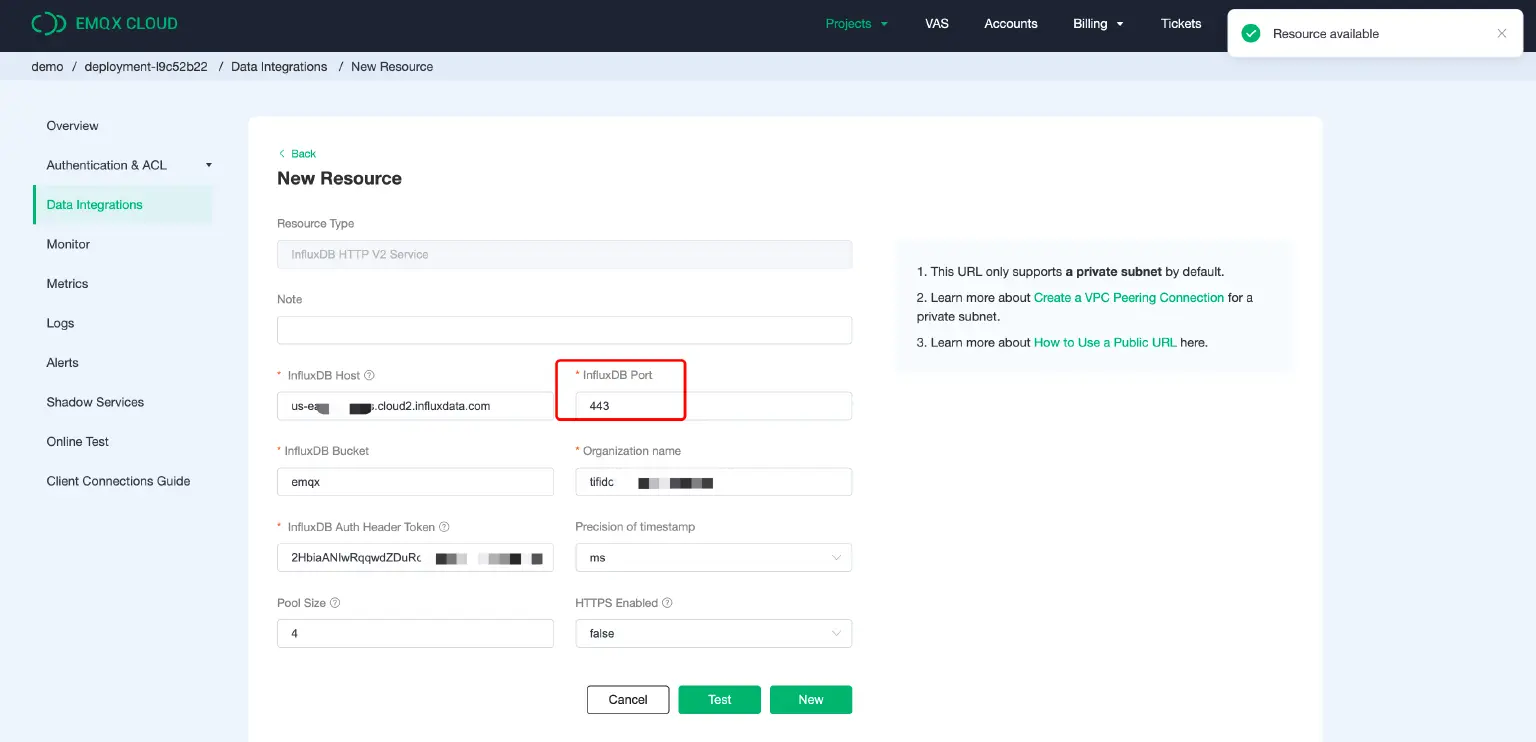Dismiss the Resource available notification
Image resolution: width=1536 pixels, height=742 pixels.
1501,32
